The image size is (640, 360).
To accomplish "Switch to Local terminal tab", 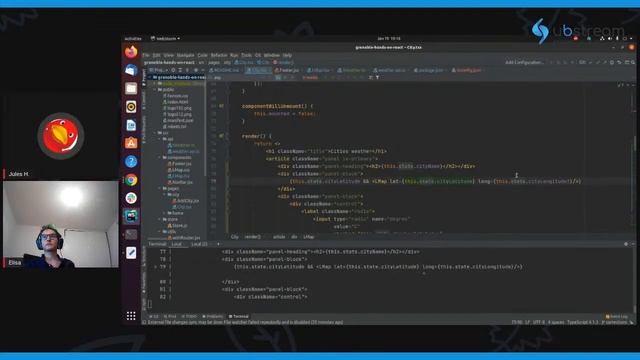I will 176,244.
